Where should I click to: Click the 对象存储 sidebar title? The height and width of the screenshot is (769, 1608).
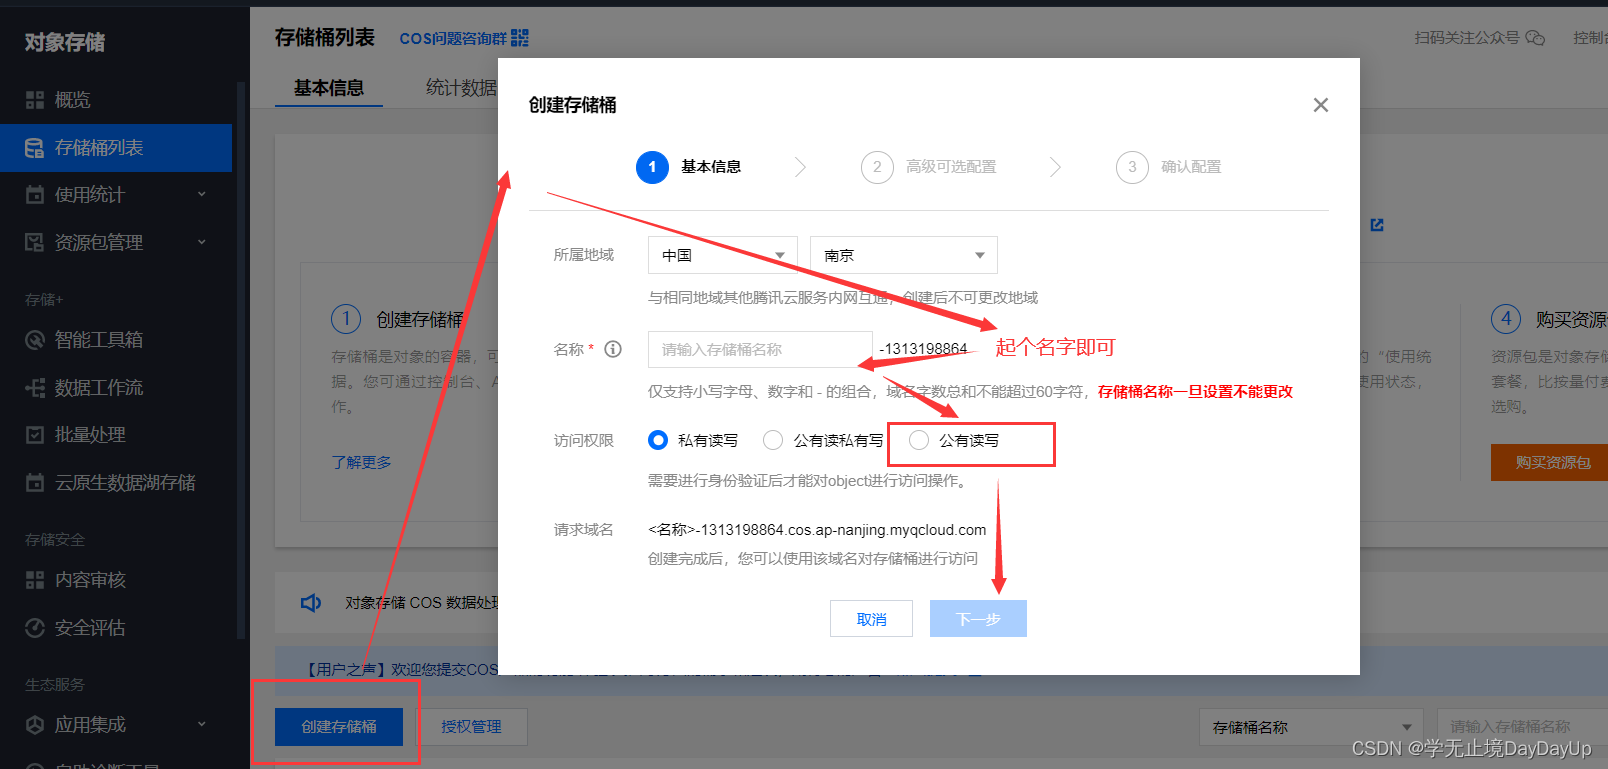point(65,42)
